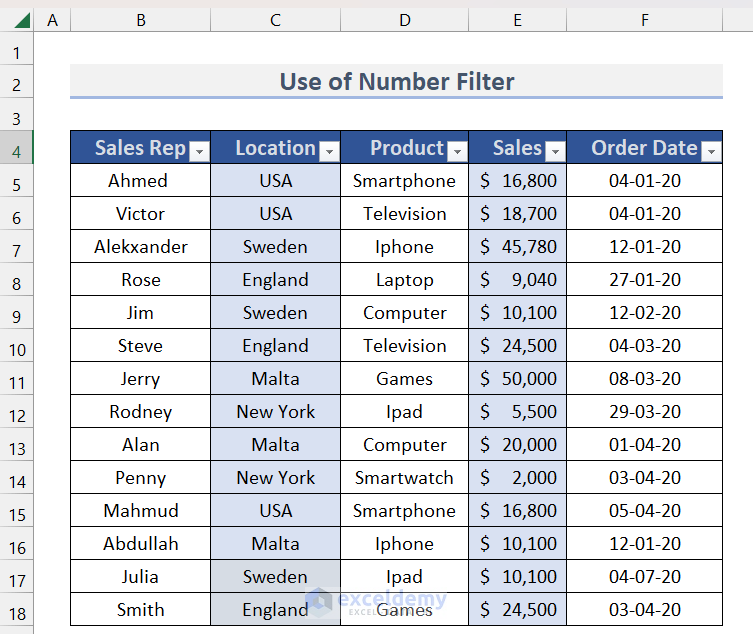Select row 4 header
This screenshot has height=634, width=753.
click(16, 148)
